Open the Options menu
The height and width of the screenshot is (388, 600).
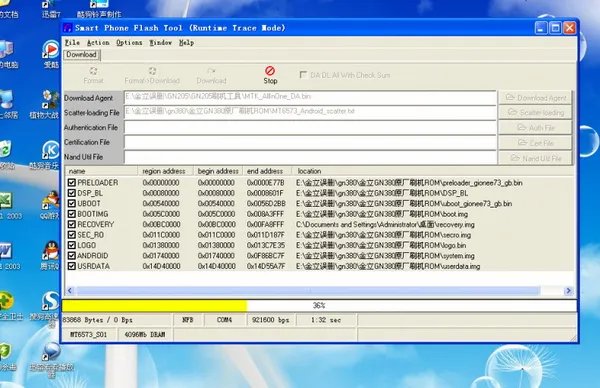(129, 42)
